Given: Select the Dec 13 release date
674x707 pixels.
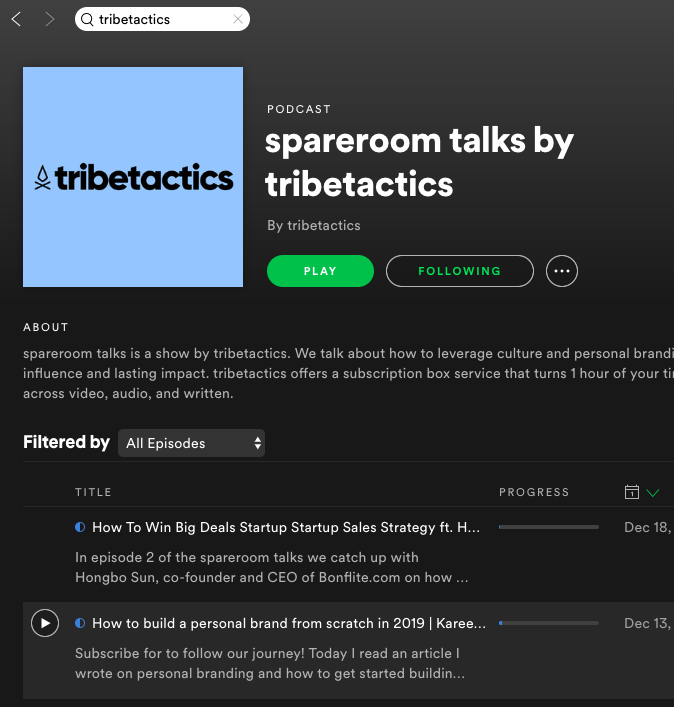Looking at the screenshot, I should tap(648, 623).
